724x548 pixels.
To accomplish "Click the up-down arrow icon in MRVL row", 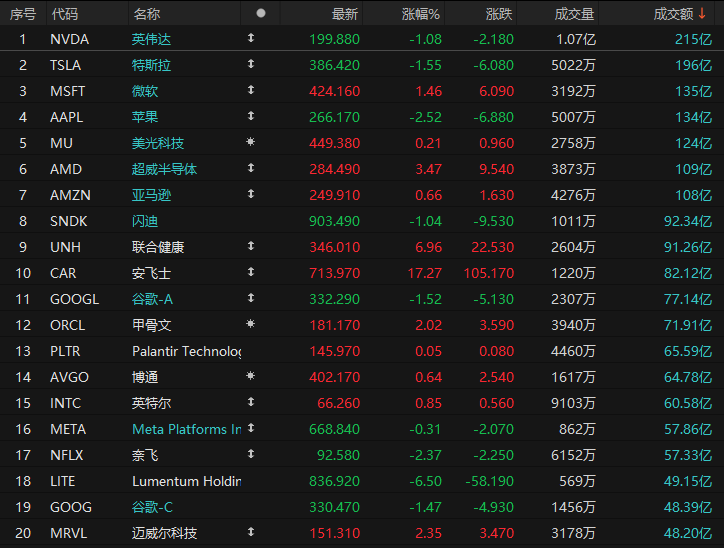I will pyautogui.click(x=251, y=532).
